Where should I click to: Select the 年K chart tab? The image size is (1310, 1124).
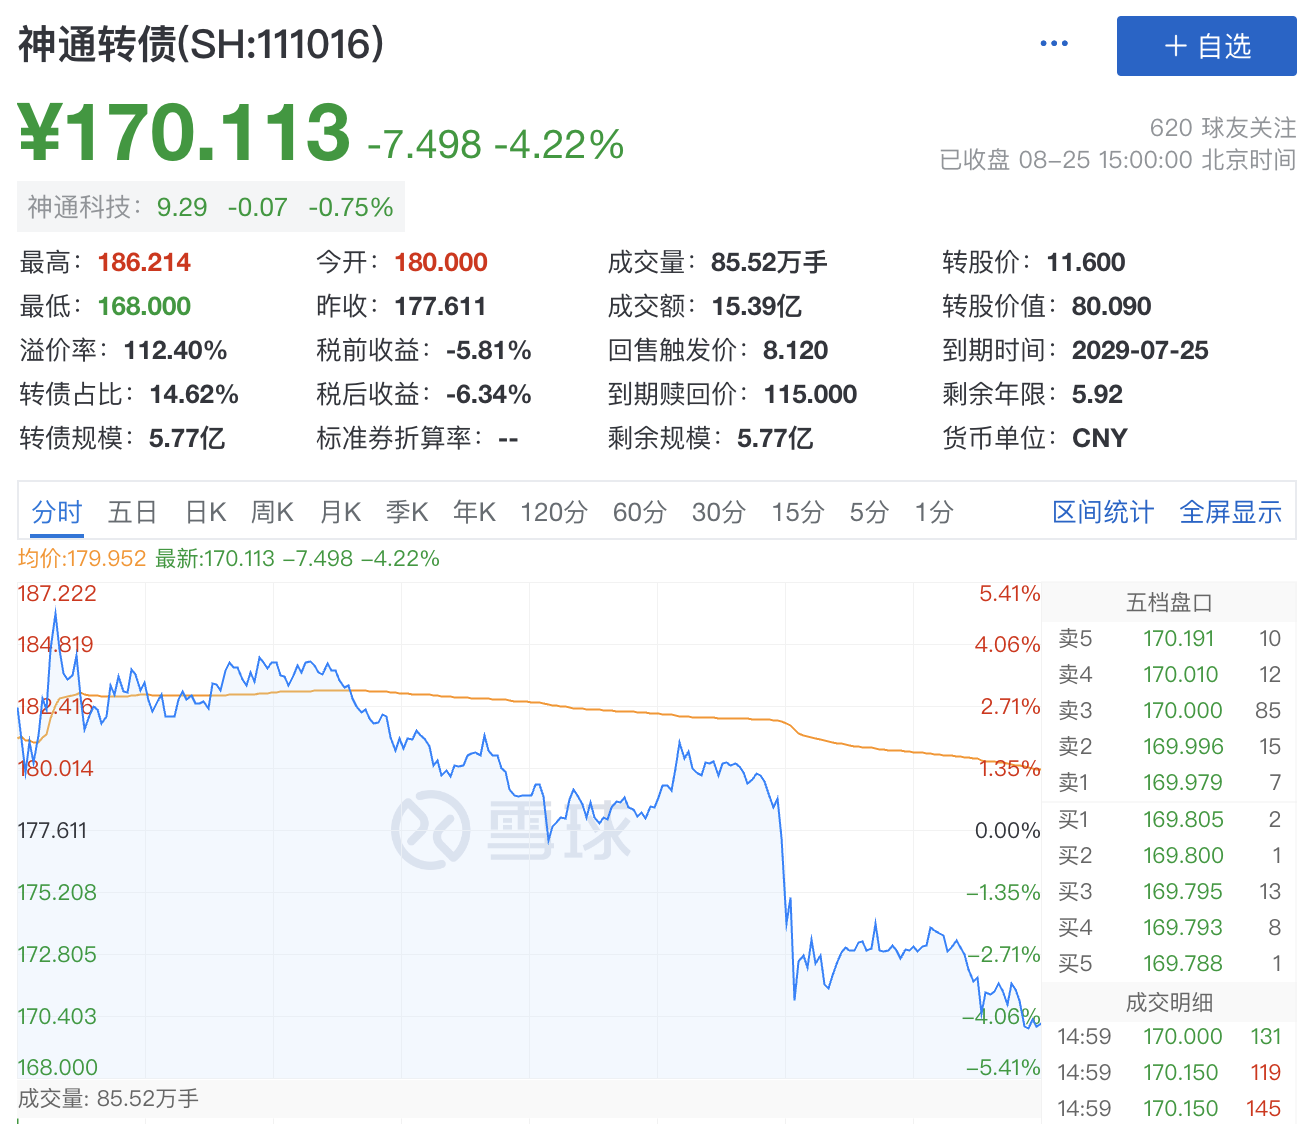pos(474,513)
